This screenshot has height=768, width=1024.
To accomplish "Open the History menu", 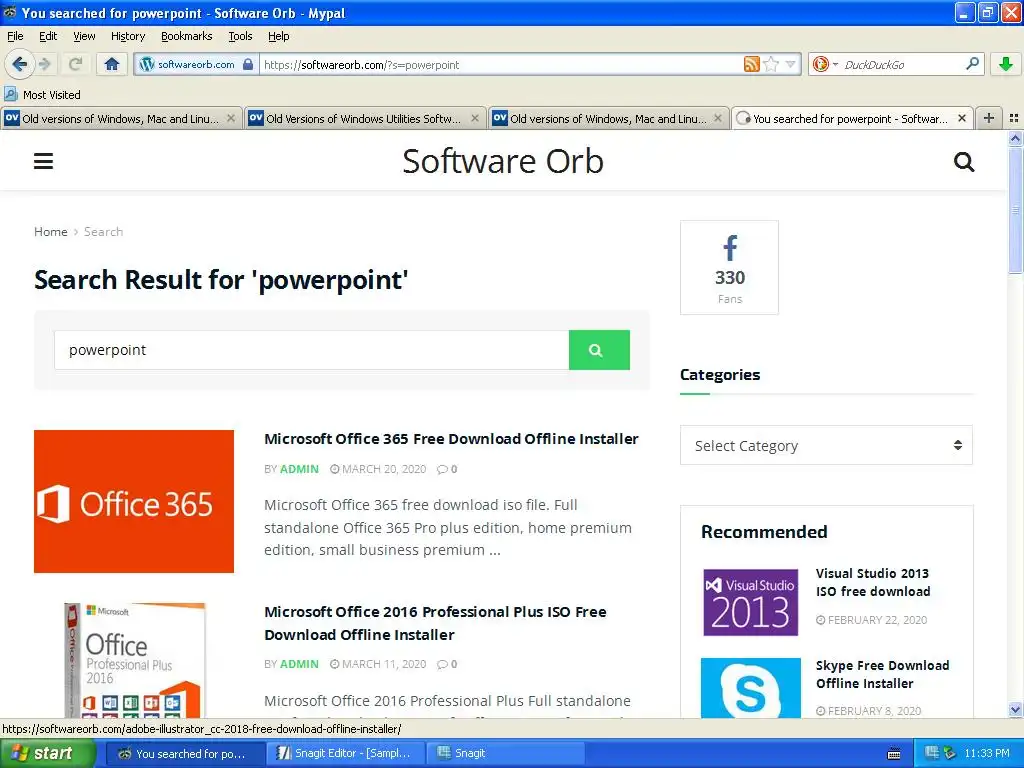I will click(127, 36).
